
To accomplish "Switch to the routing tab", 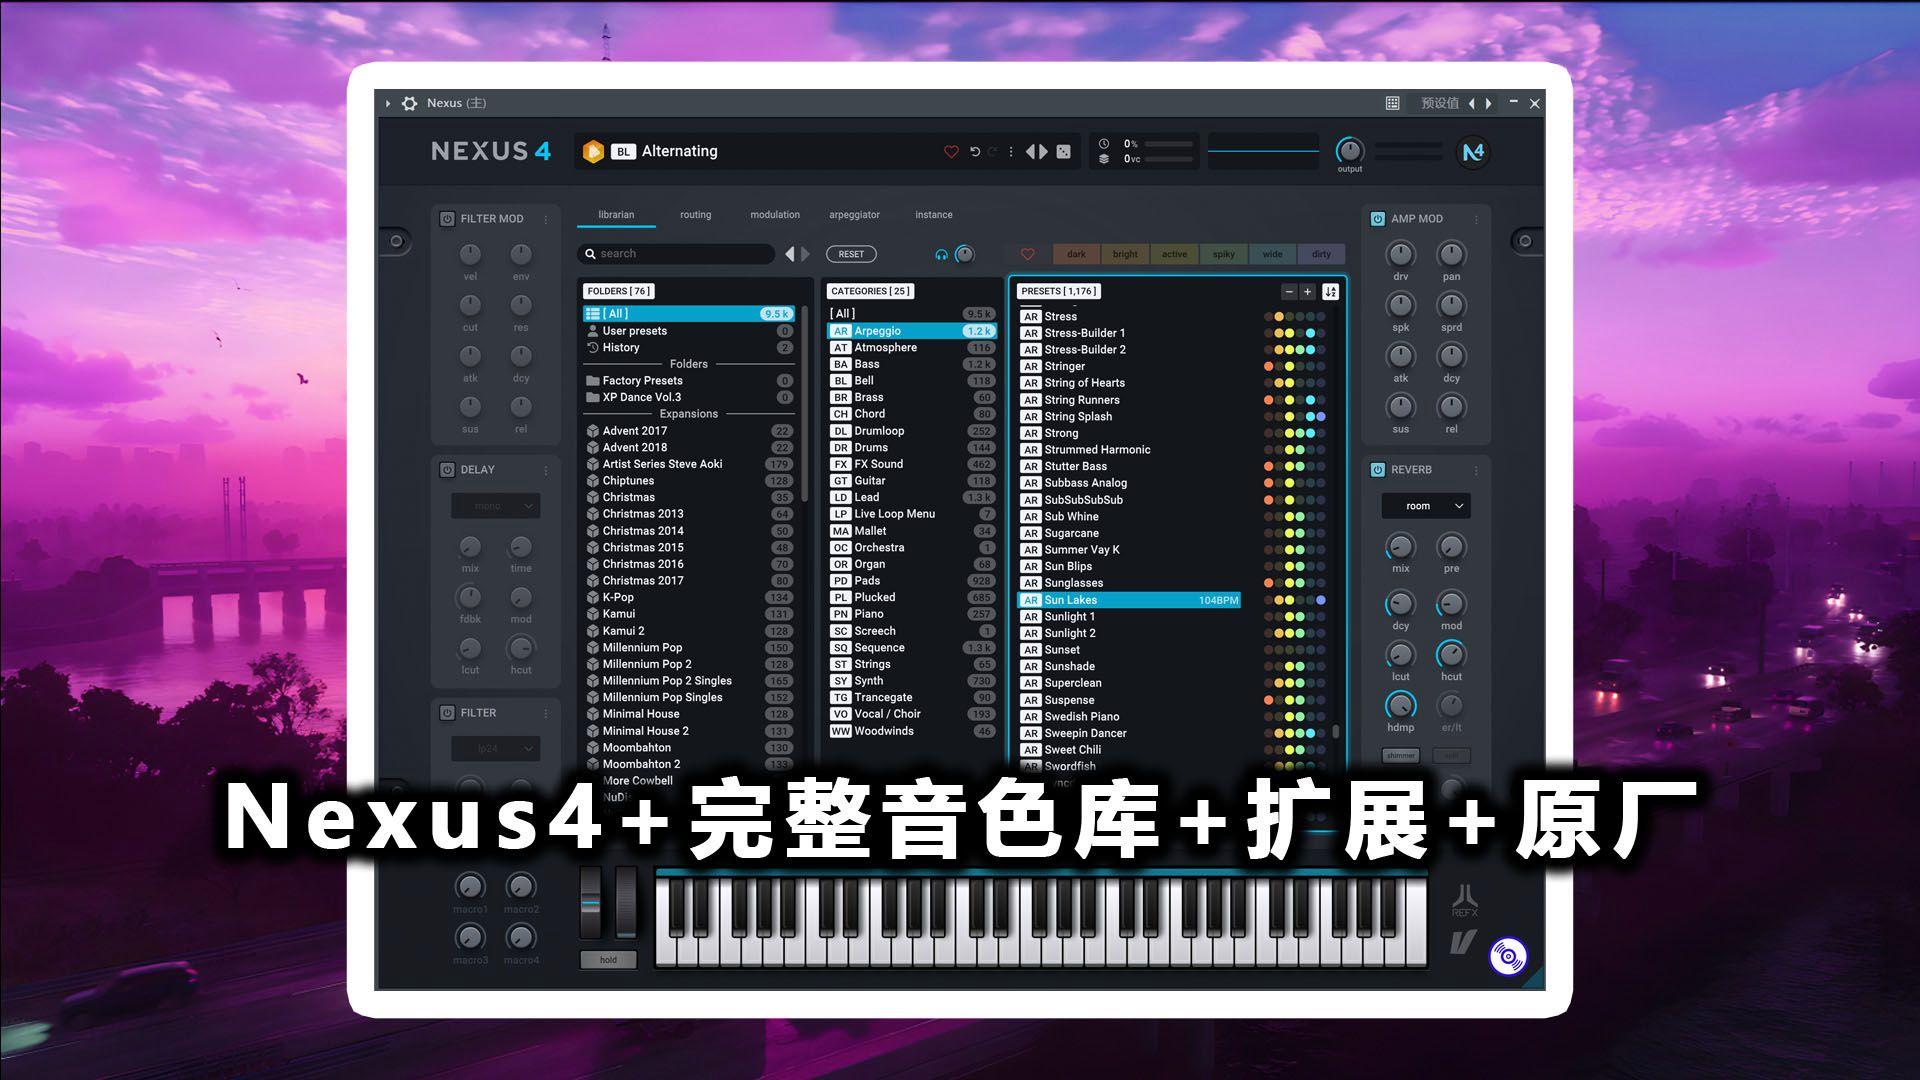I will pos(696,215).
